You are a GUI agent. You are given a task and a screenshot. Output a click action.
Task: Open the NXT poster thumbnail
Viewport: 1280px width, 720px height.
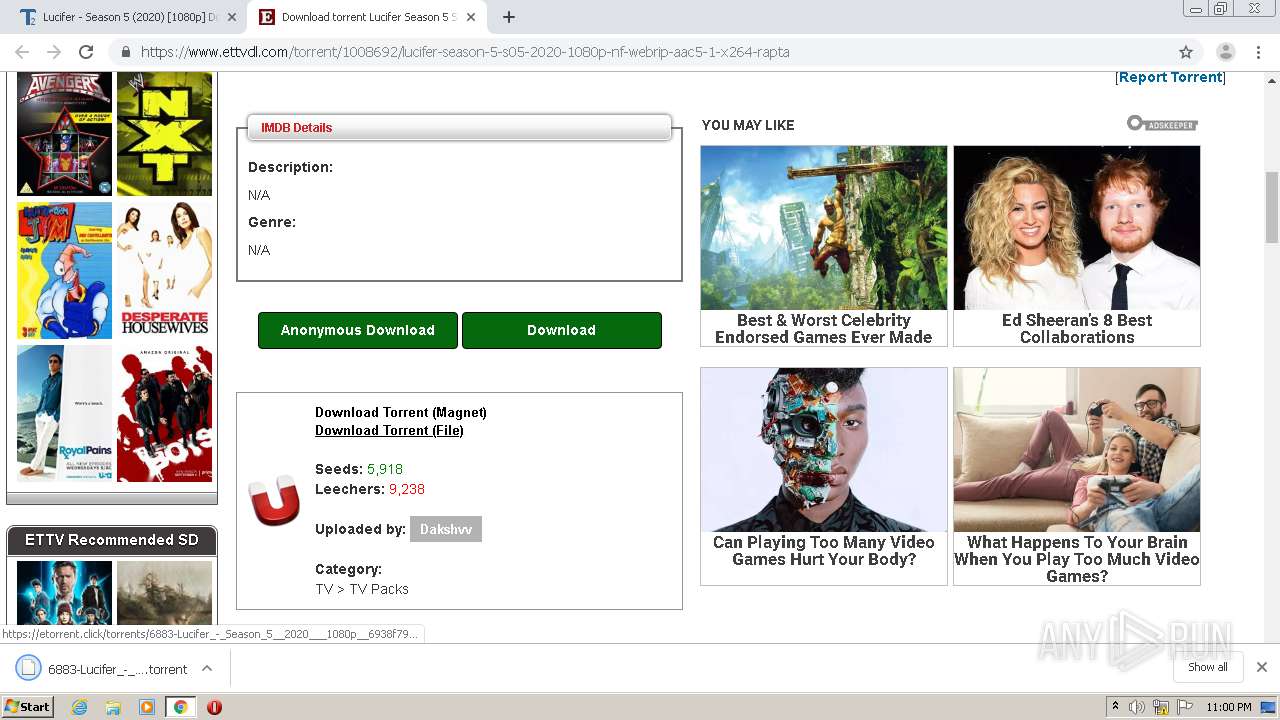tap(165, 134)
